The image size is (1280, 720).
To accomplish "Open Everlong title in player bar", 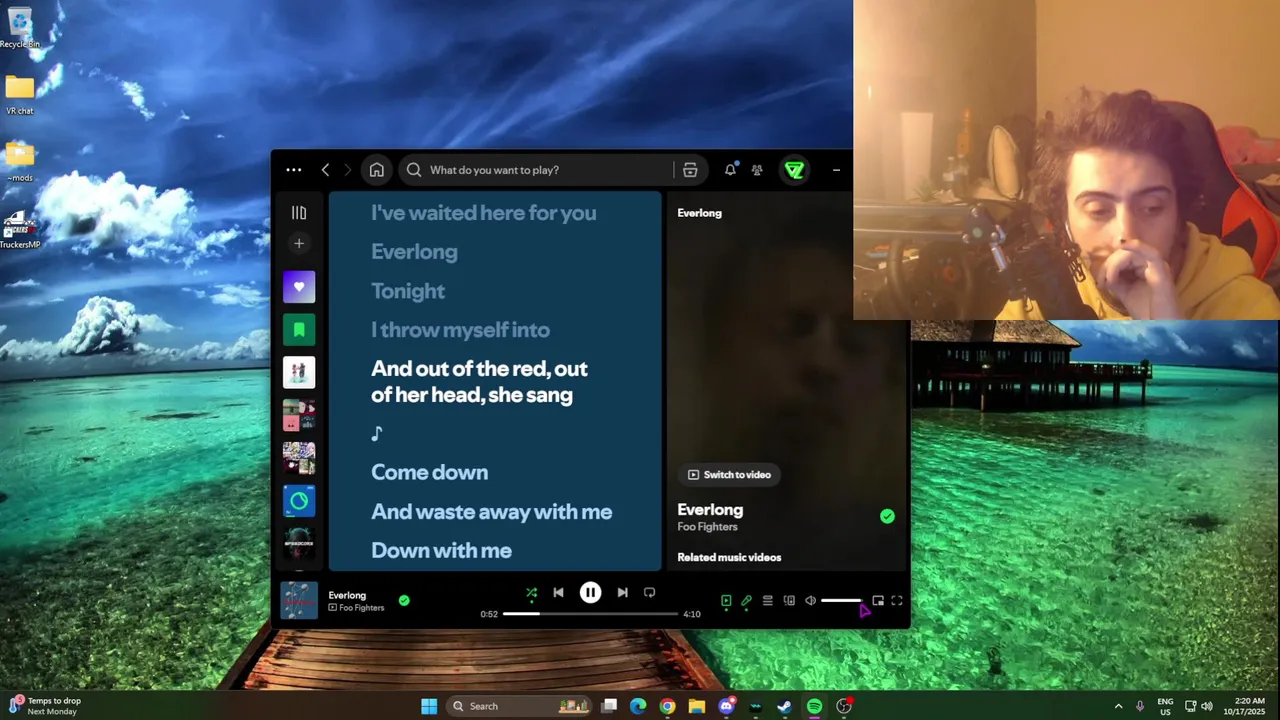I will pyautogui.click(x=347, y=595).
